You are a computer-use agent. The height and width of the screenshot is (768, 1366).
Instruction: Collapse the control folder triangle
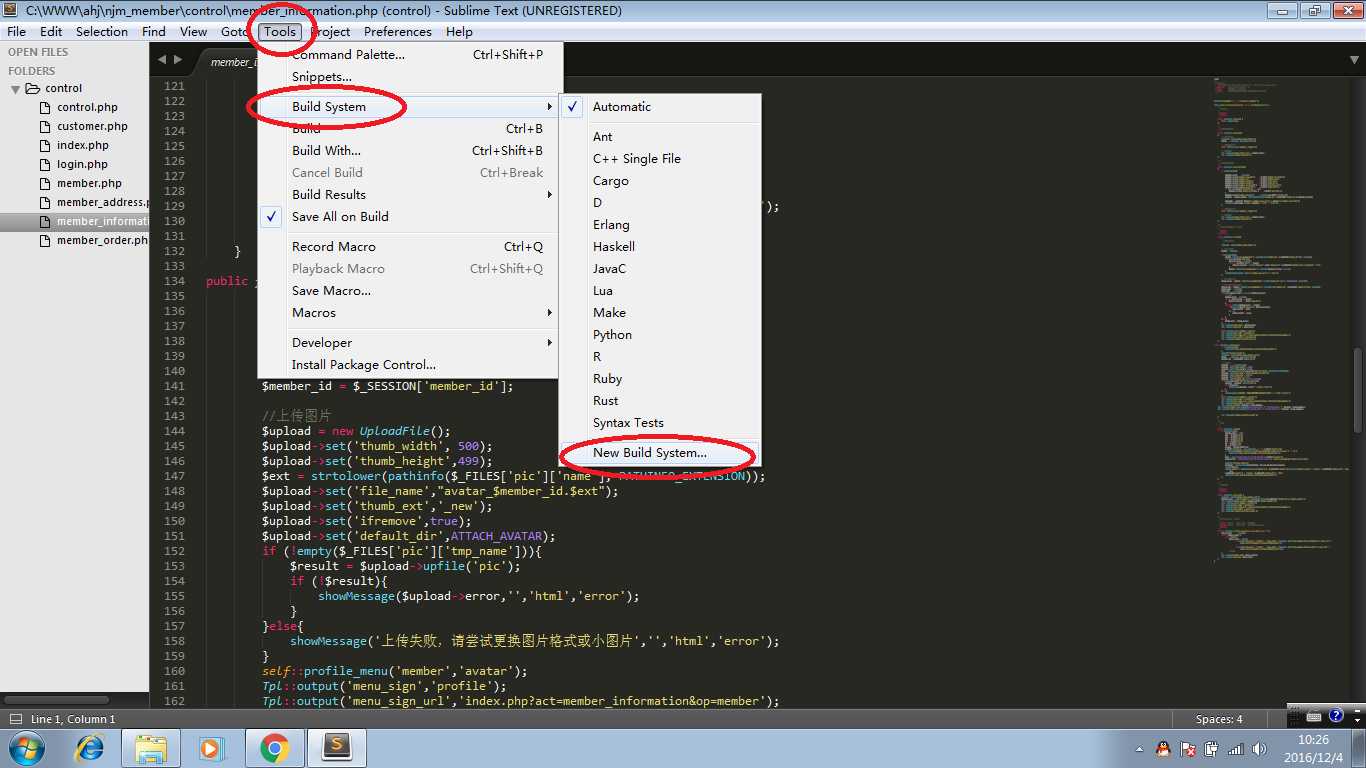pyautogui.click(x=15, y=88)
